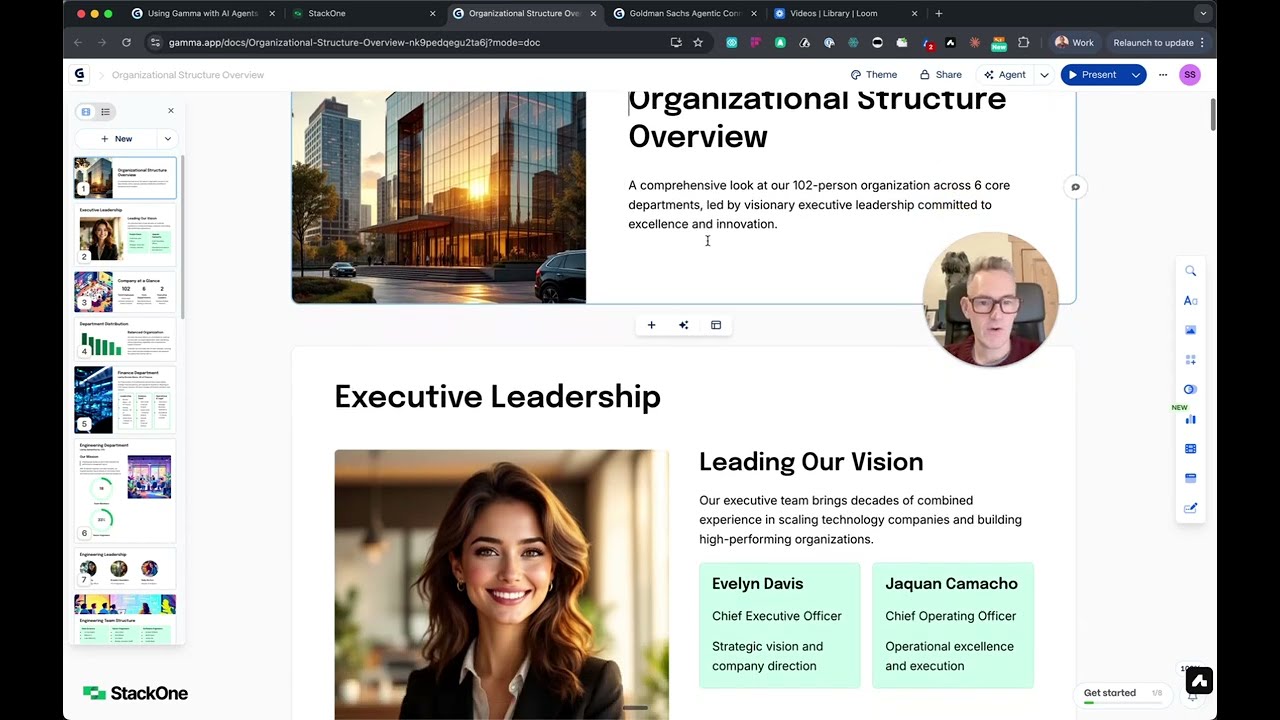This screenshot has height=720, width=1280.
Task: Click the Jaquan Camacho card
Action: click(953, 625)
